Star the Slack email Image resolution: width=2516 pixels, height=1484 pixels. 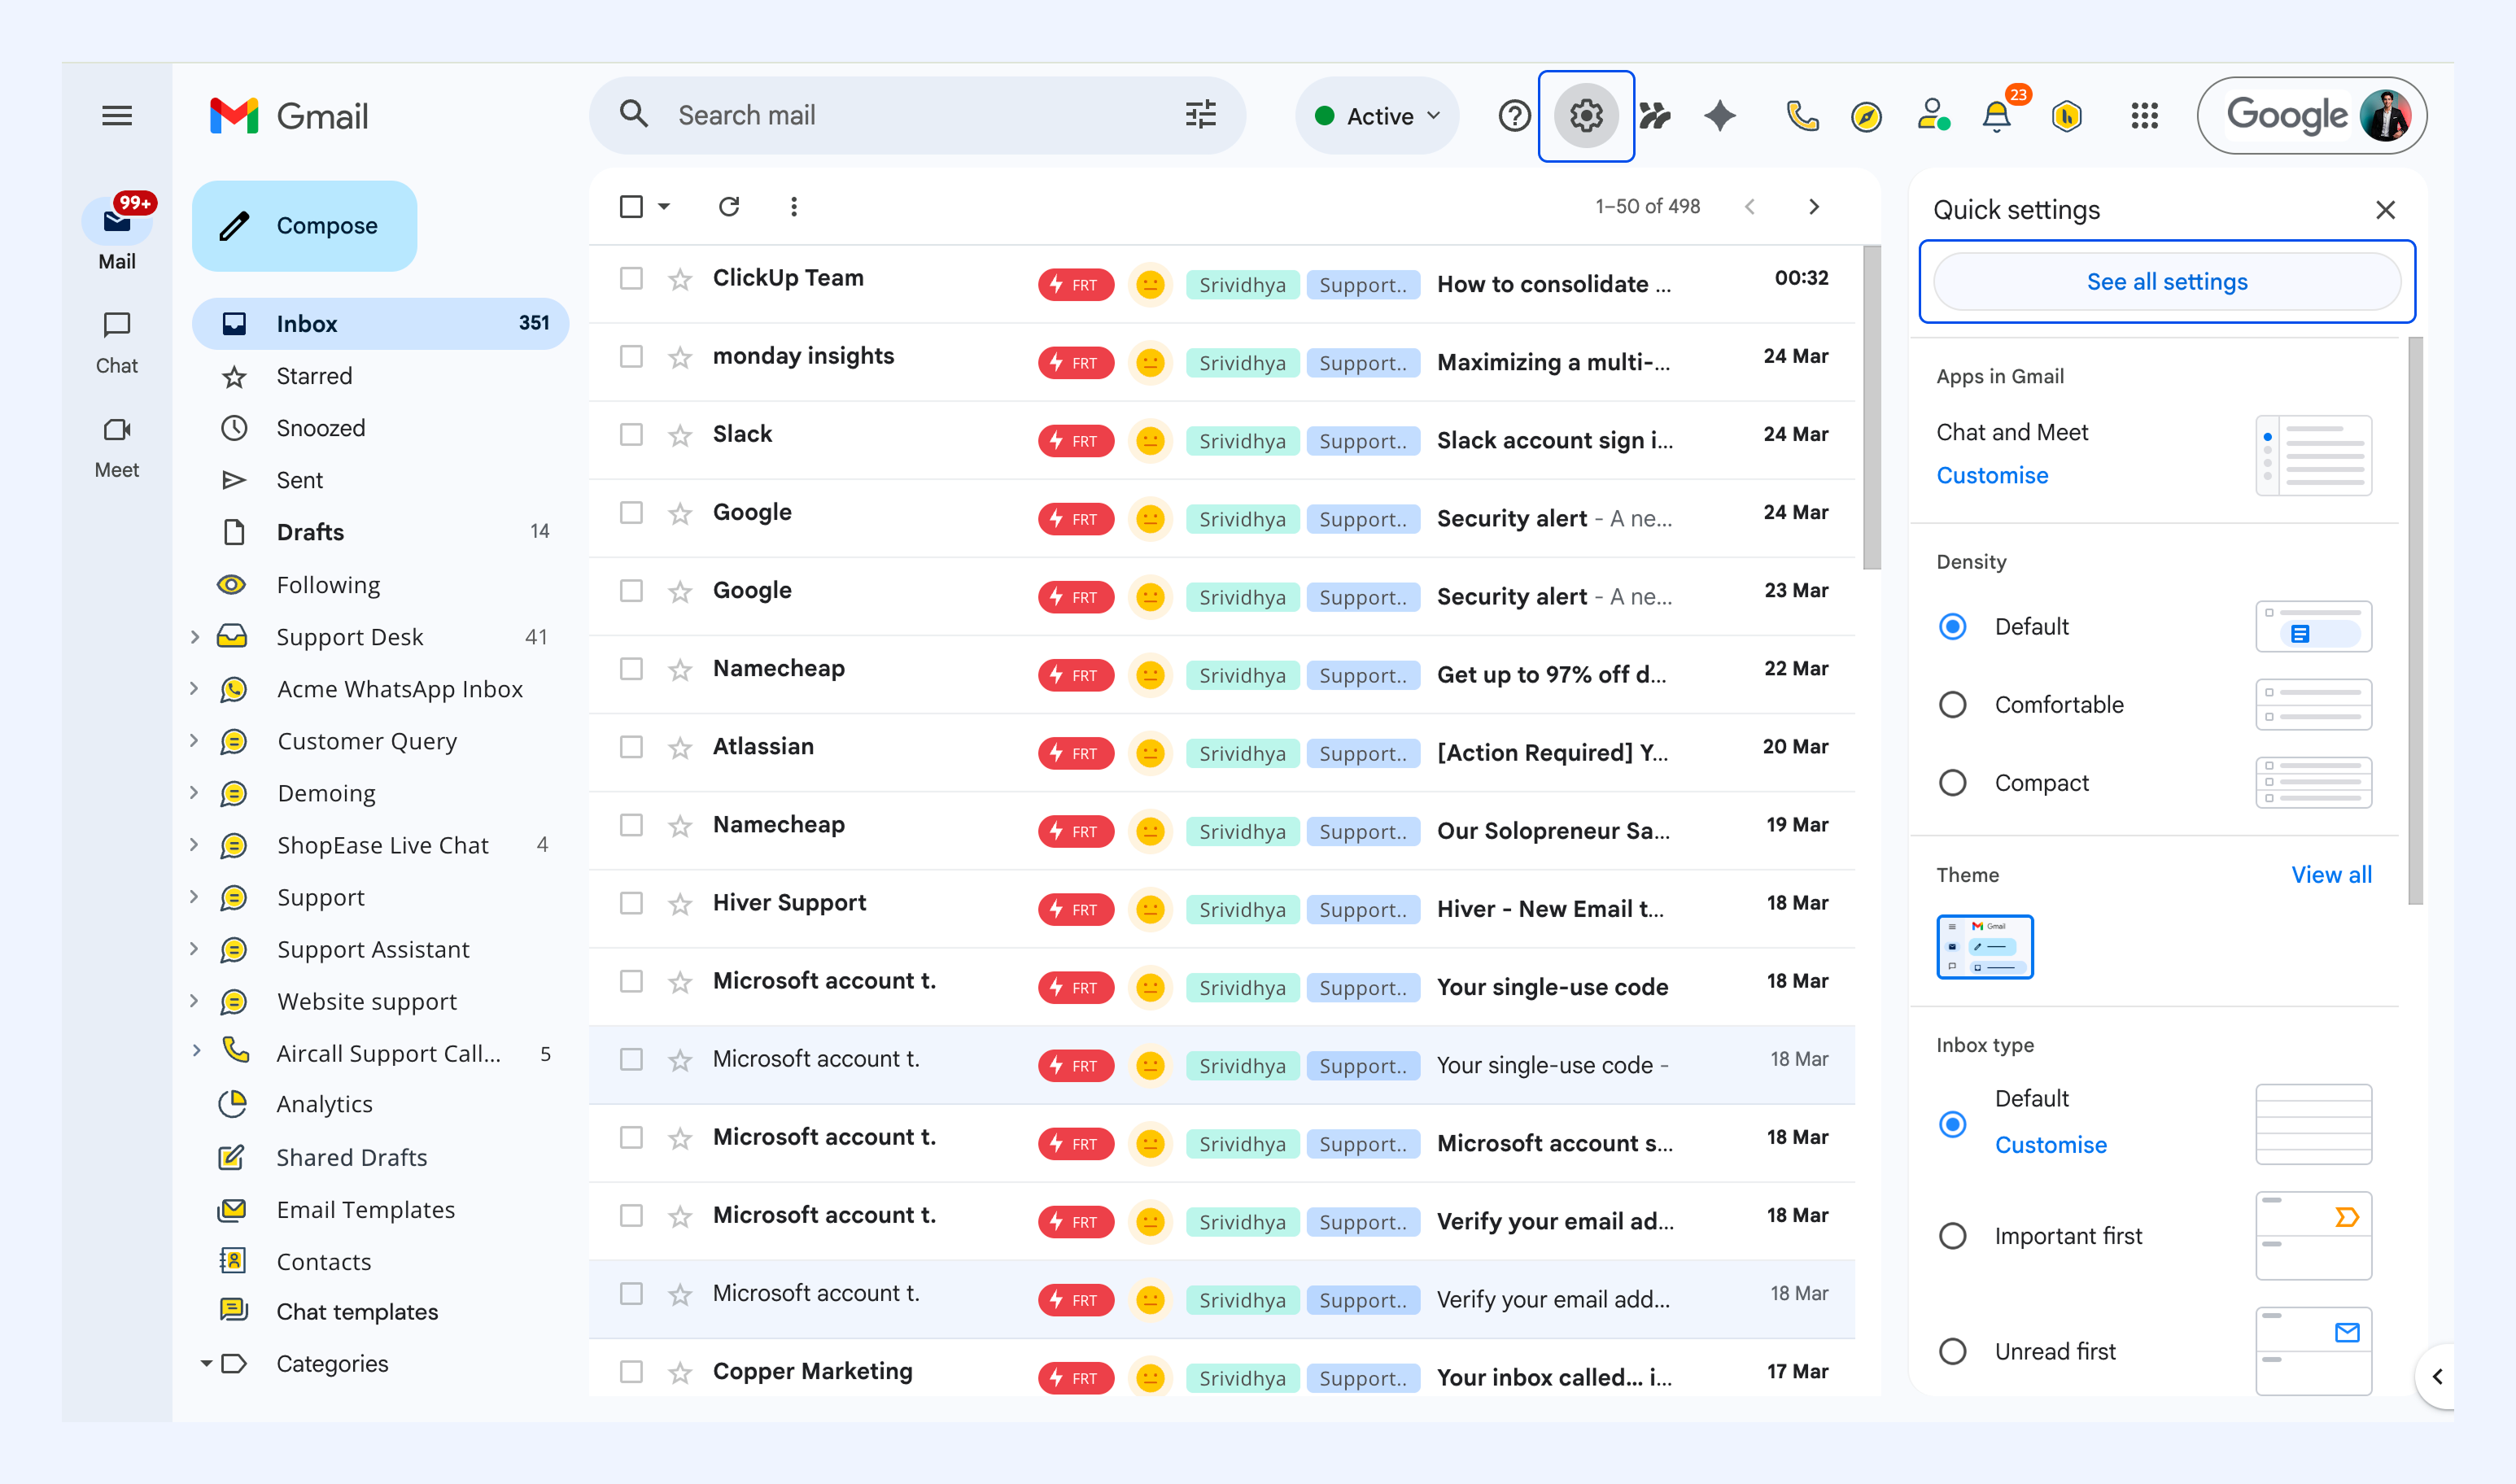(680, 435)
